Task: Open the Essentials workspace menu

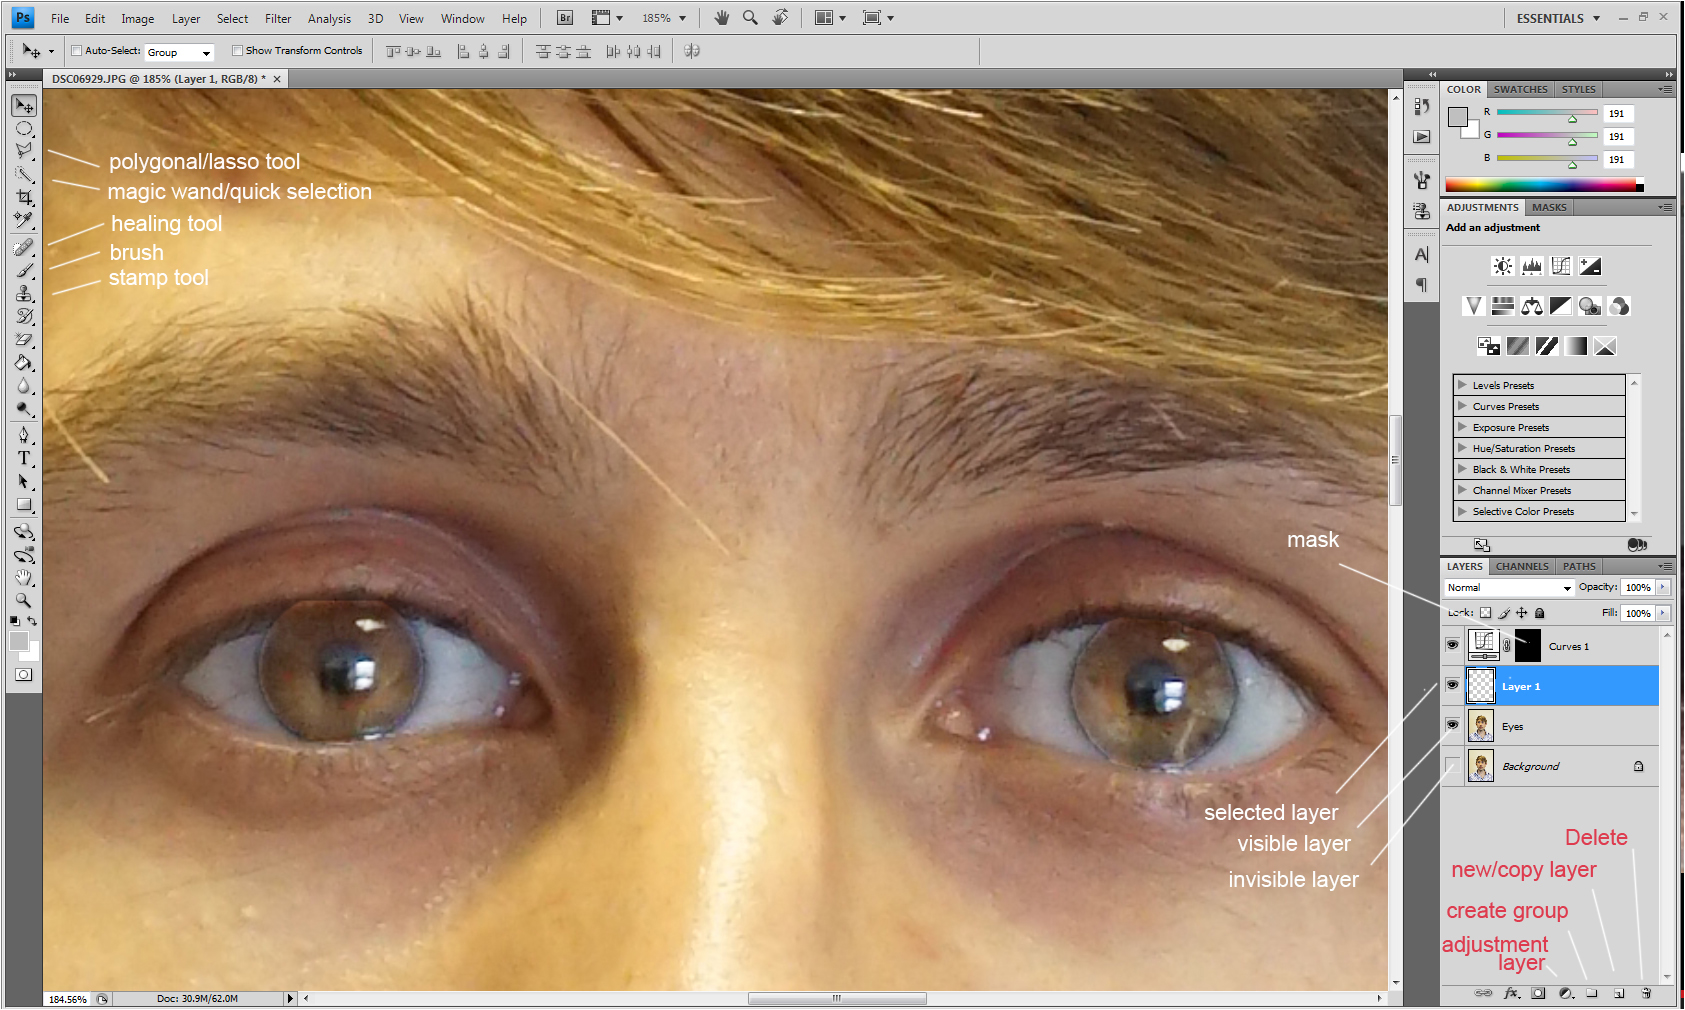Action: tap(1558, 18)
